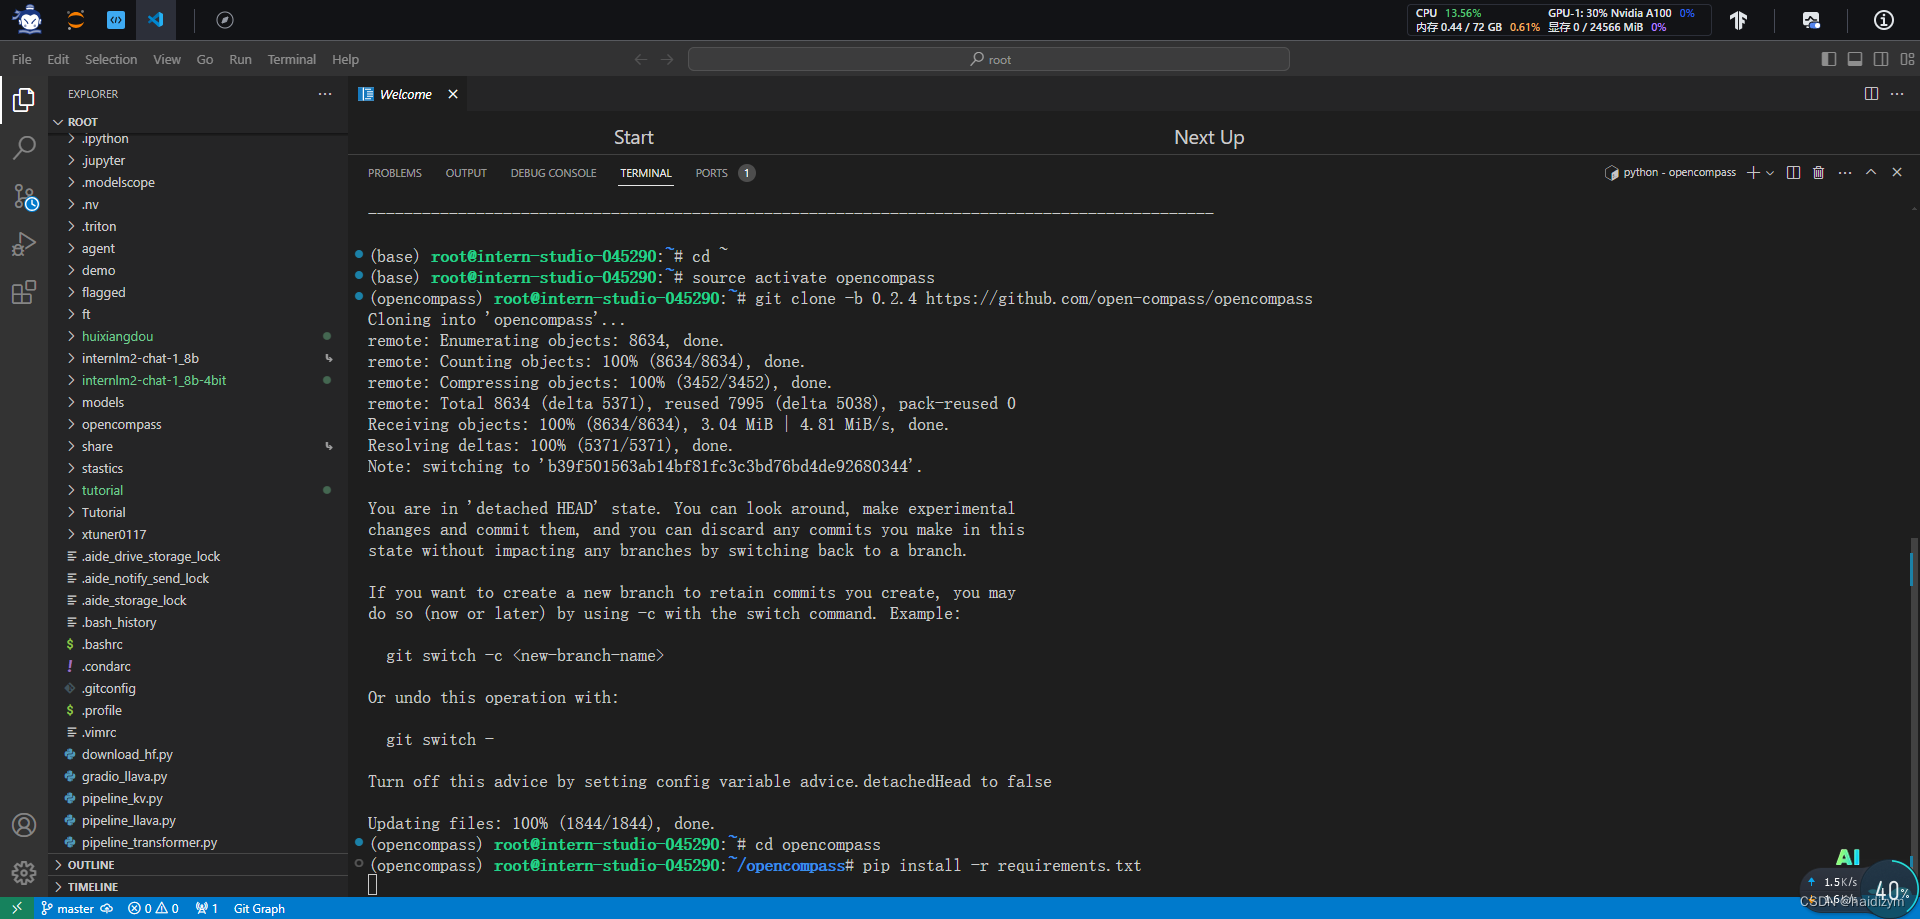The image size is (1920, 919).
Task: Open Customize Layout button
Action: tap(1907, 59)
